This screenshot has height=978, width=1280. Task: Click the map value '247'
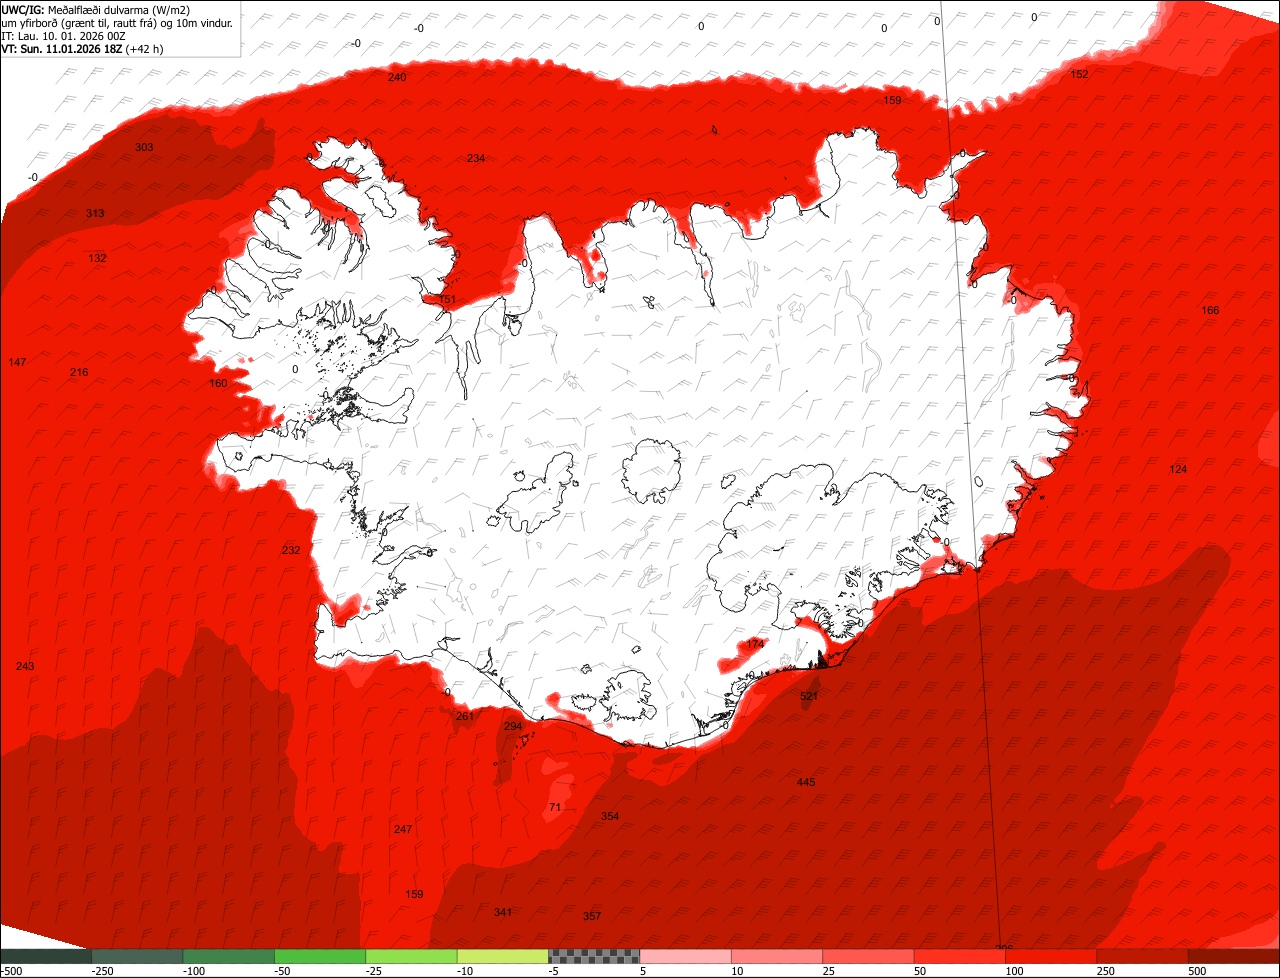[x=402, y=829]
